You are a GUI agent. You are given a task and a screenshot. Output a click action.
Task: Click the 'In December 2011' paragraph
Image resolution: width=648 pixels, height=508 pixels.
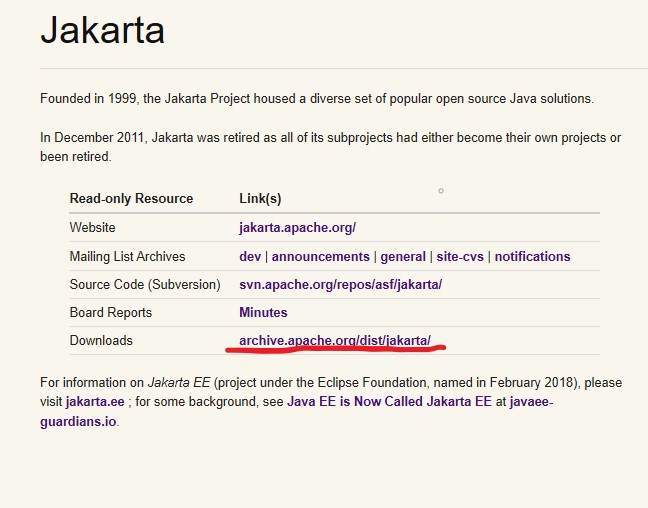tap(331, 147)
